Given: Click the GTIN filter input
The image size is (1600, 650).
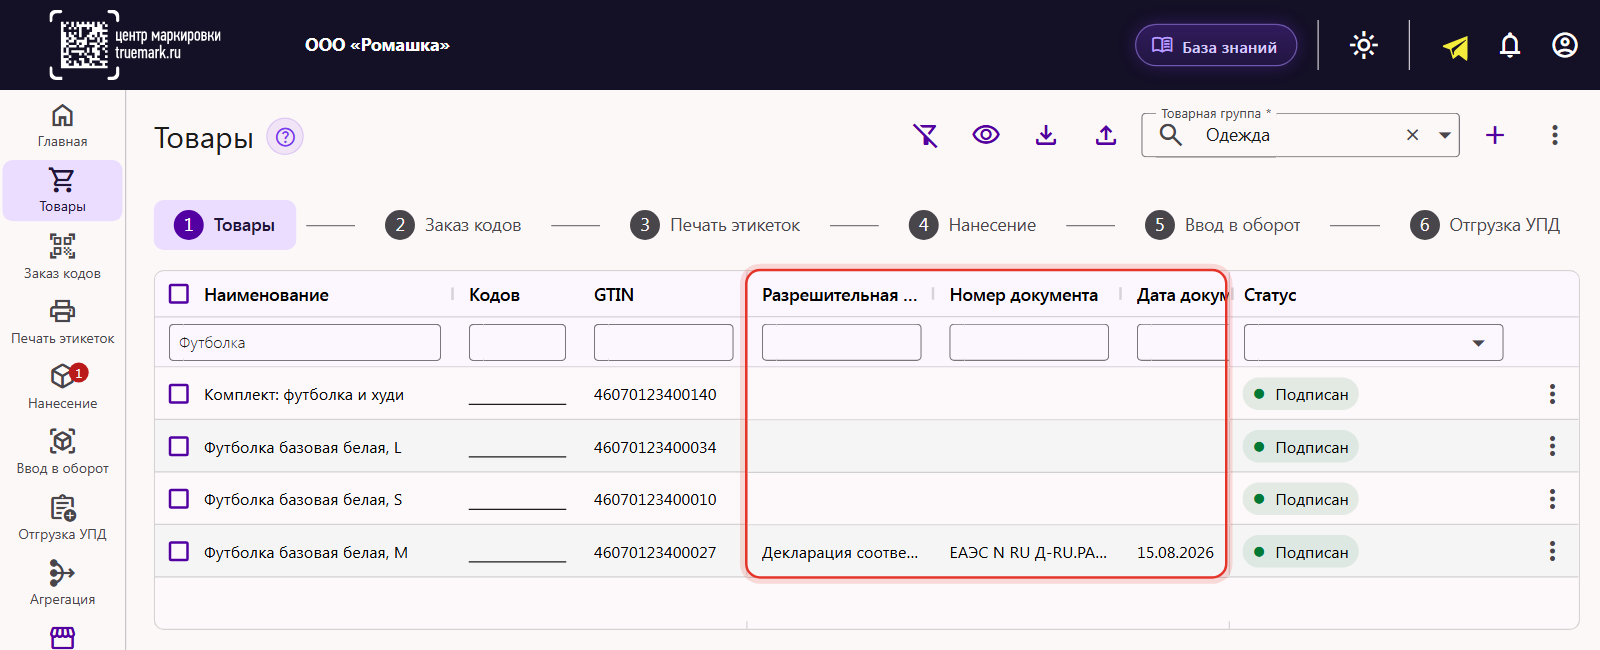Looking at the screenshot, I should pyautogui.click(x=663, y=342).
